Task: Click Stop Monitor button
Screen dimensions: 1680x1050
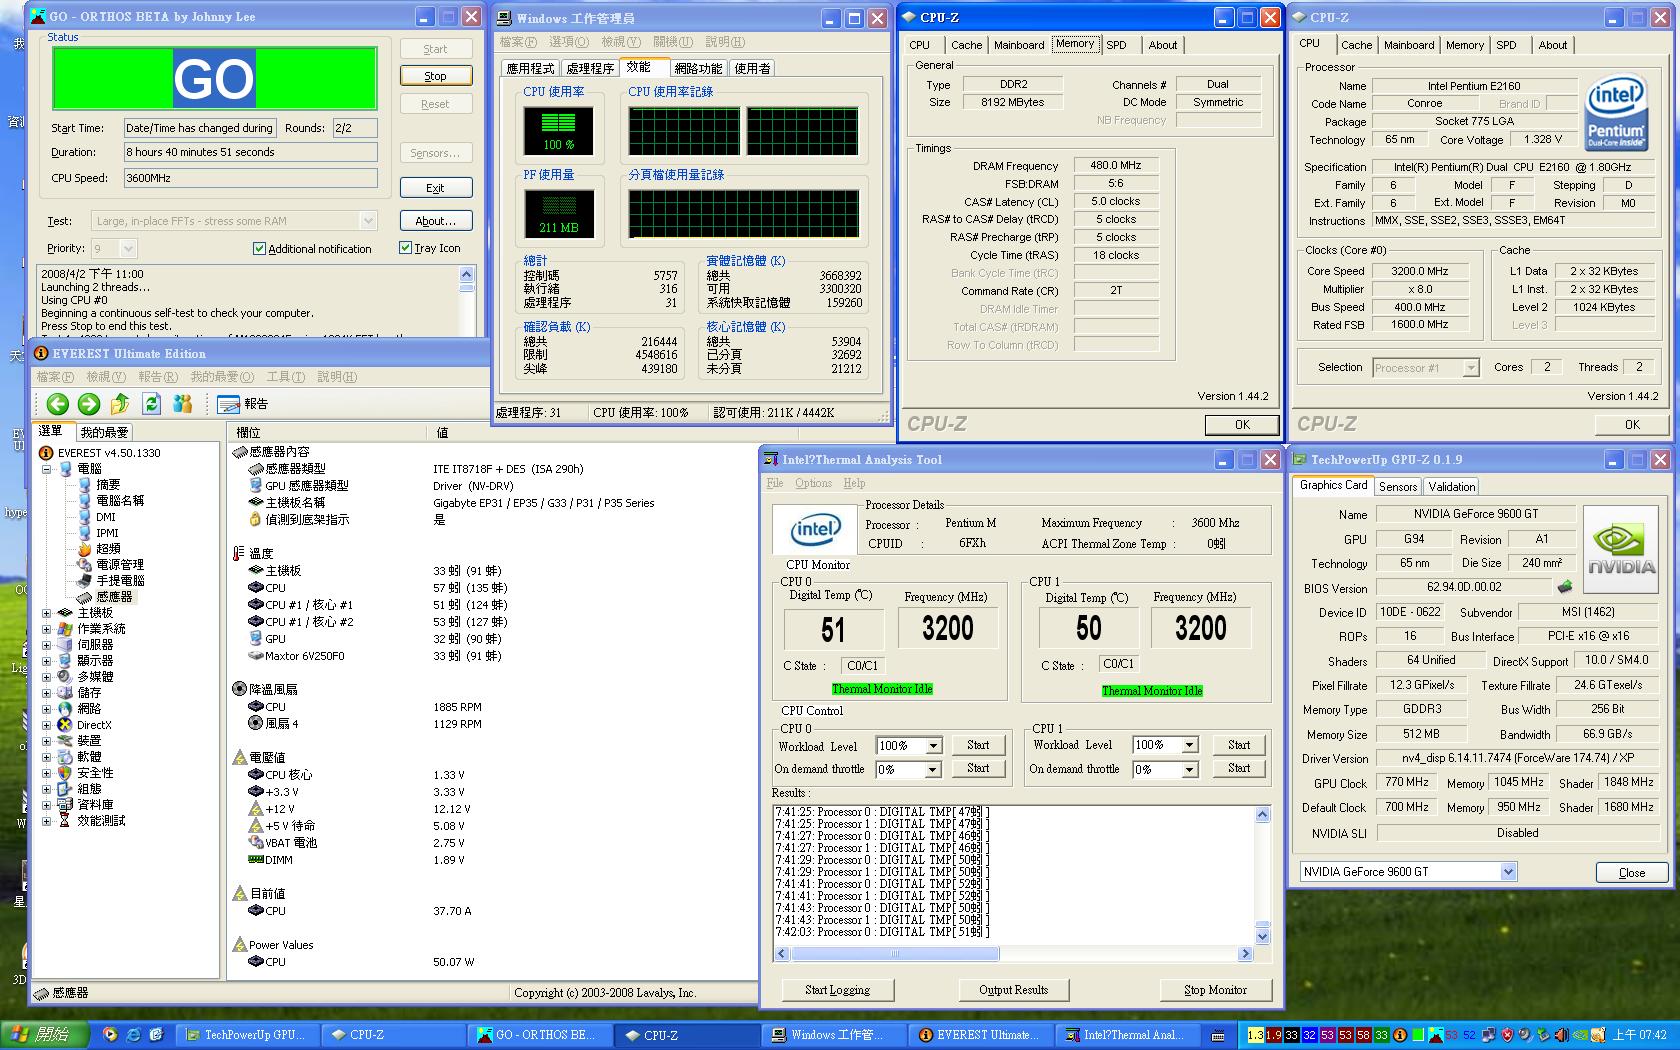Action: coord(1215,990)
